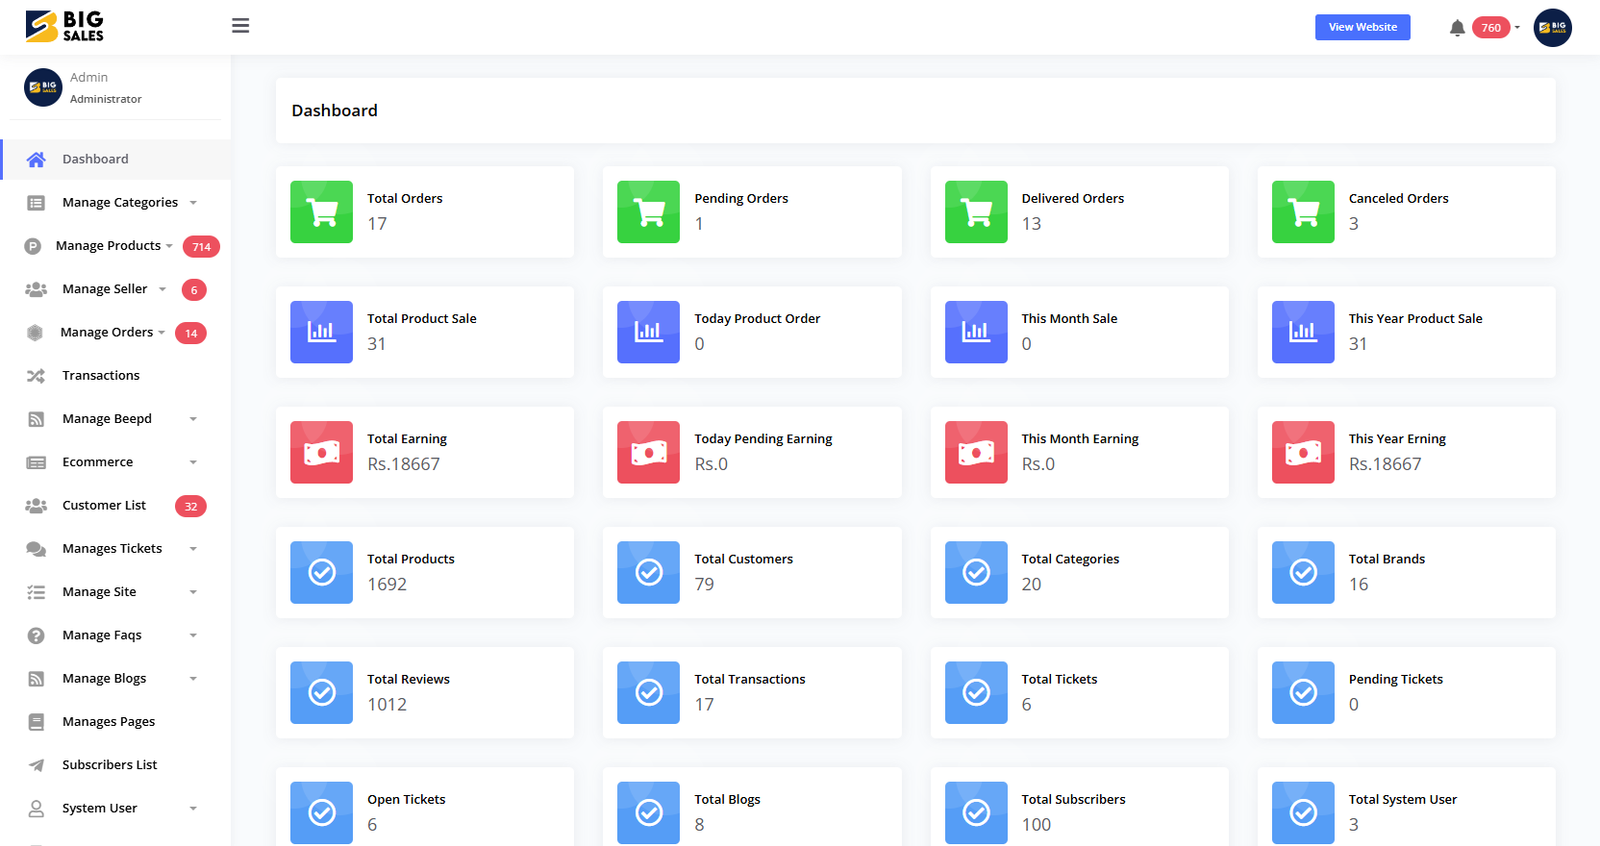Click the Total Orders cart icon
Screen dimensions: 1600x846
click(321, 212)
